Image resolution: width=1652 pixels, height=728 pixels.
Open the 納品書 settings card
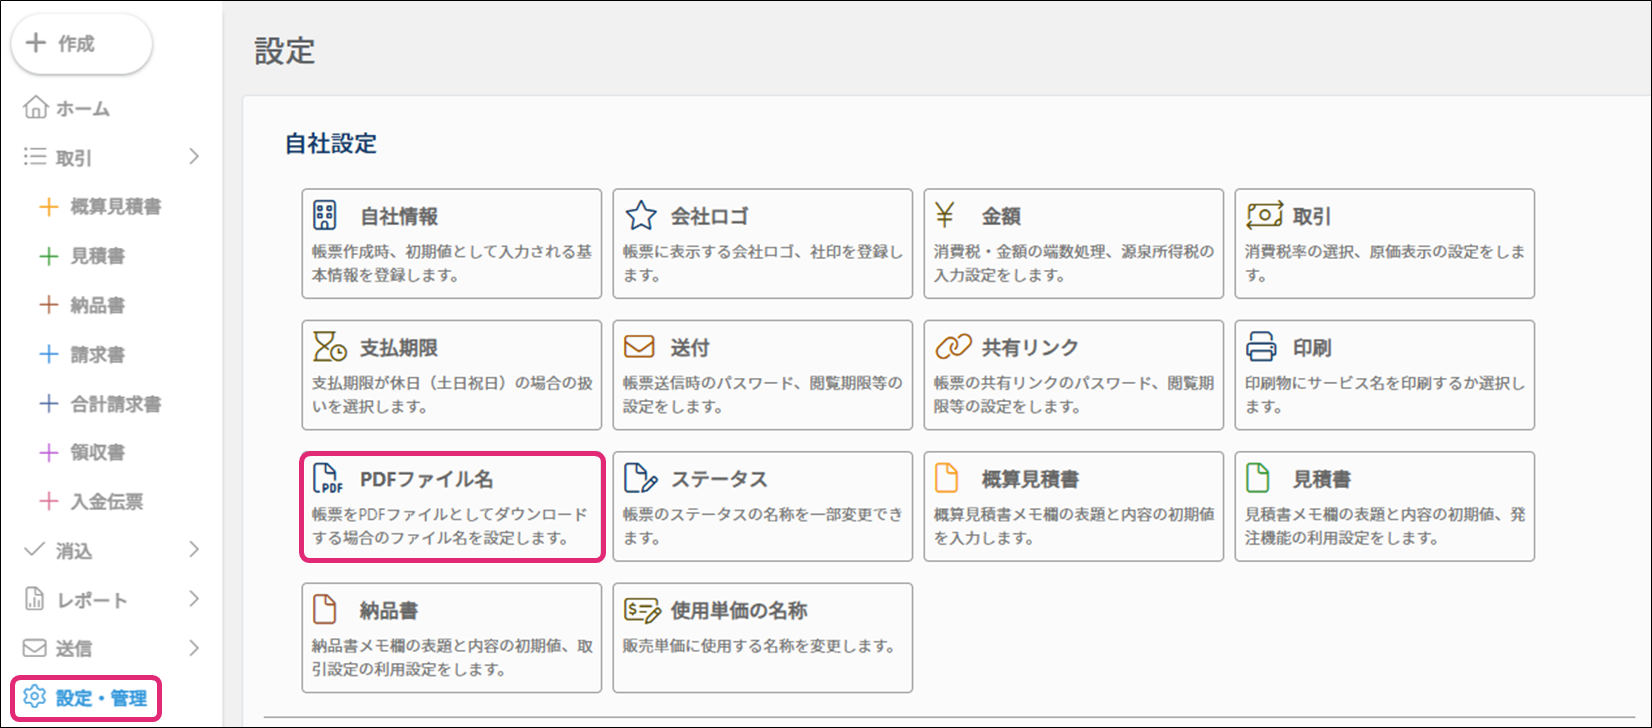tap(452, 638)
